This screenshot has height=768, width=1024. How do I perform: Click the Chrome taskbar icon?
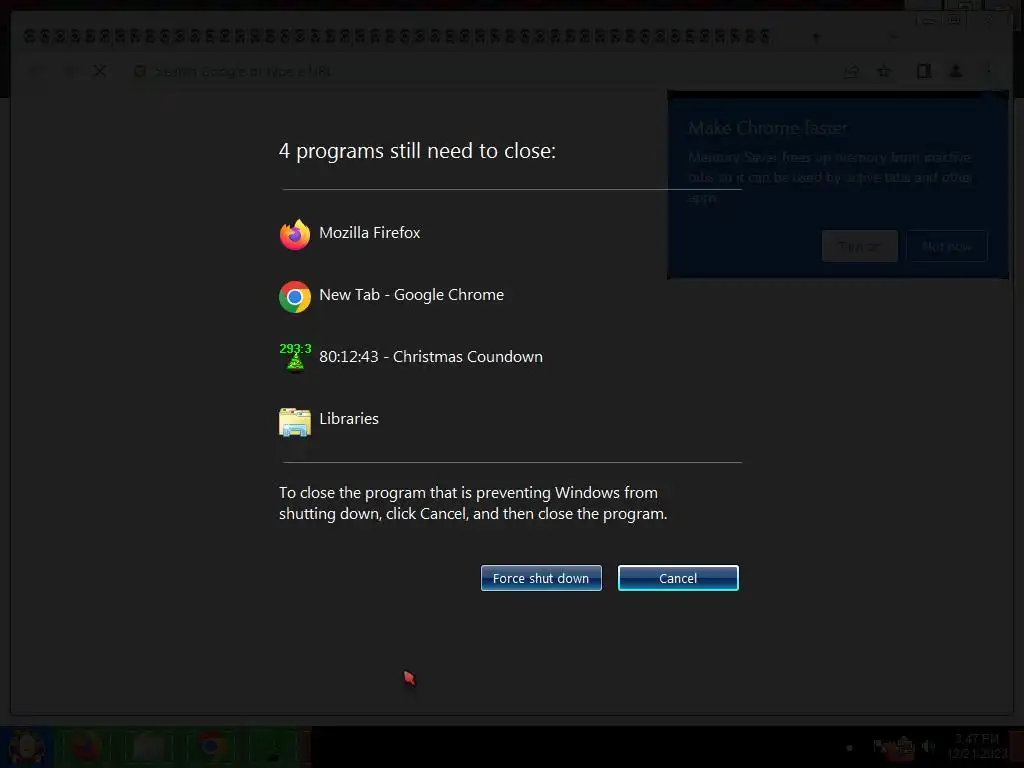(x=212, y=747)
